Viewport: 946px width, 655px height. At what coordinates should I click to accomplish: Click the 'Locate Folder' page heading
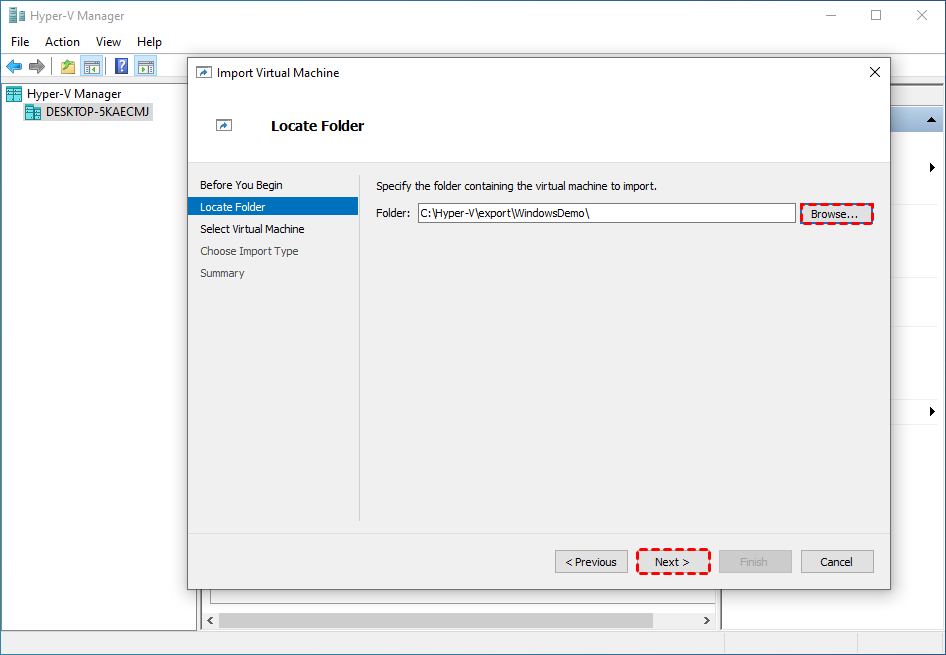click(x=317, y=126)
